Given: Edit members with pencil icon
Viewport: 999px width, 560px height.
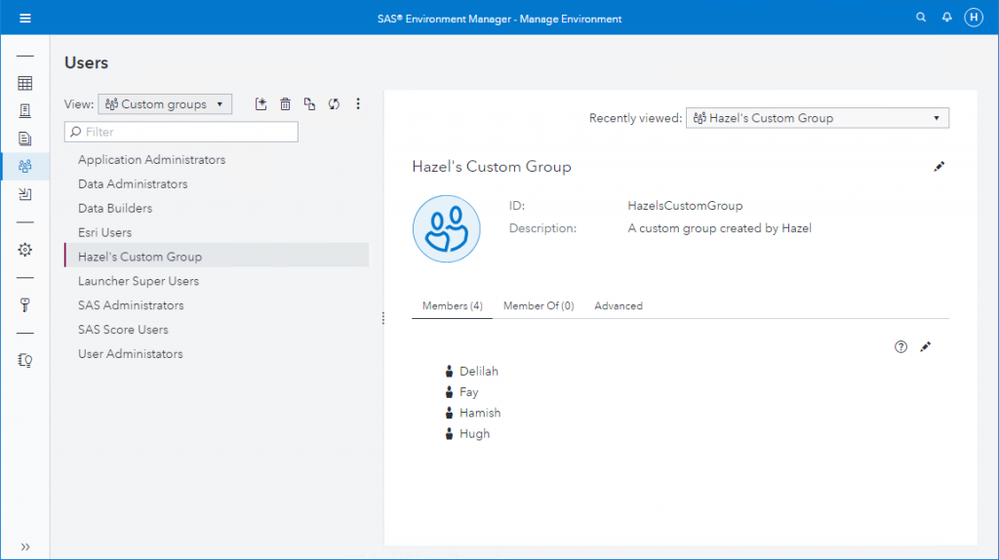Looking at the screenshot, I should coord(925,347).
